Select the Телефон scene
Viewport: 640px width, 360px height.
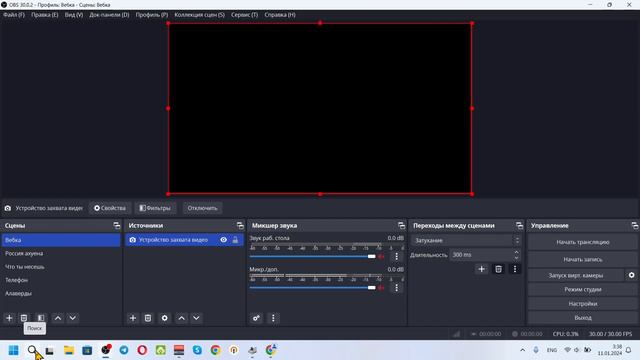point(61,280)
